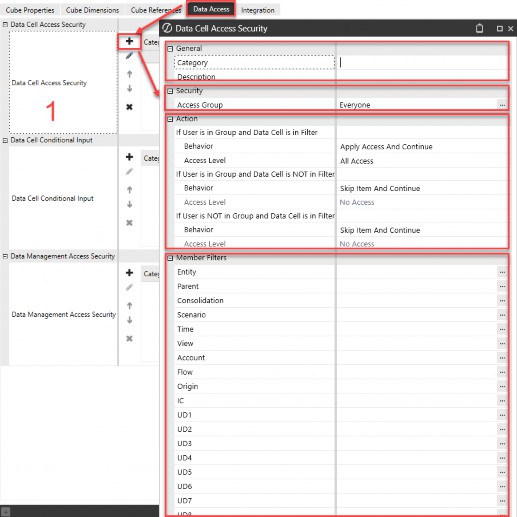Open the Access Group ellipsis picker

(x=502, y=105)
